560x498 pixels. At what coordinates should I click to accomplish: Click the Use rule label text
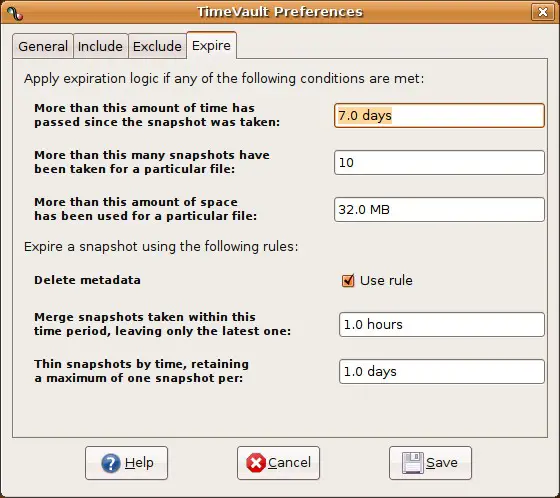pos(386,281)
